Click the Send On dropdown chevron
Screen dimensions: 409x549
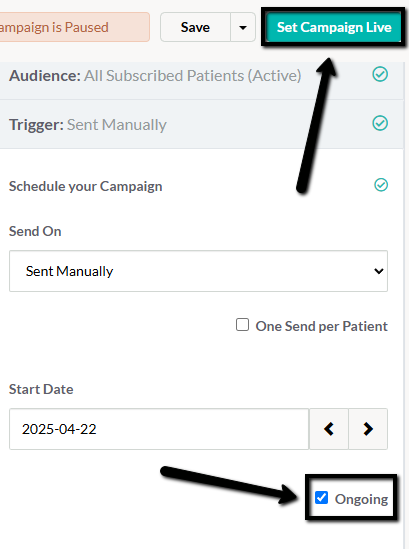pyautogui.click(x=379, y=271)
